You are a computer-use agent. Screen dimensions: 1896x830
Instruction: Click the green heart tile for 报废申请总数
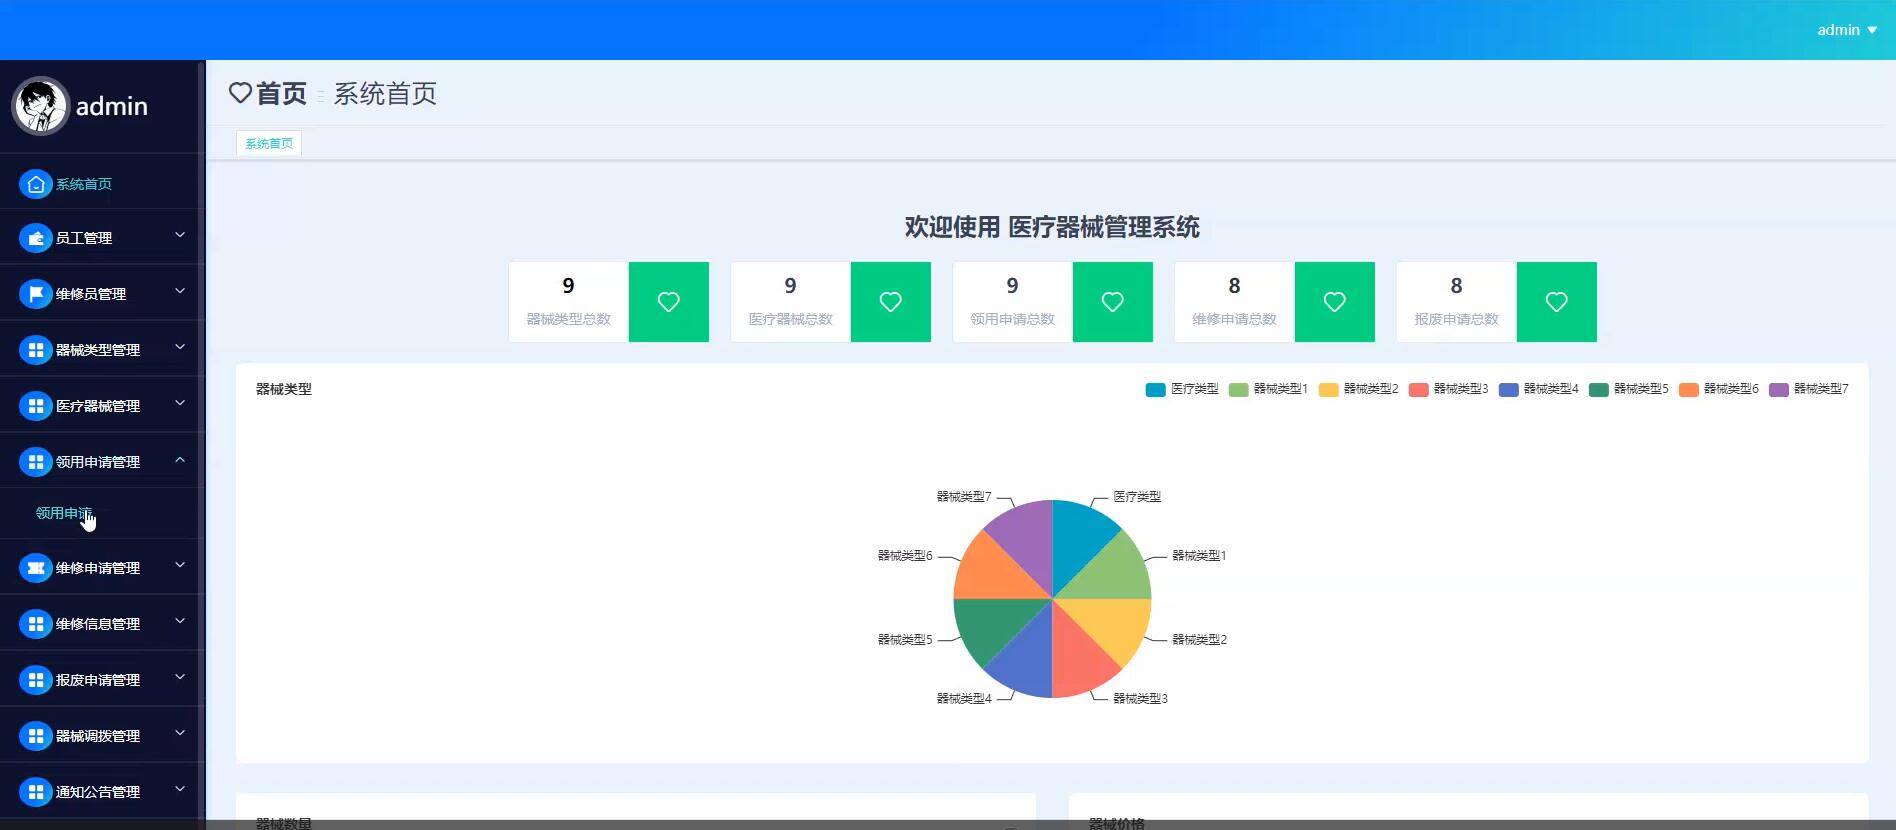(x=1557, y=302)
